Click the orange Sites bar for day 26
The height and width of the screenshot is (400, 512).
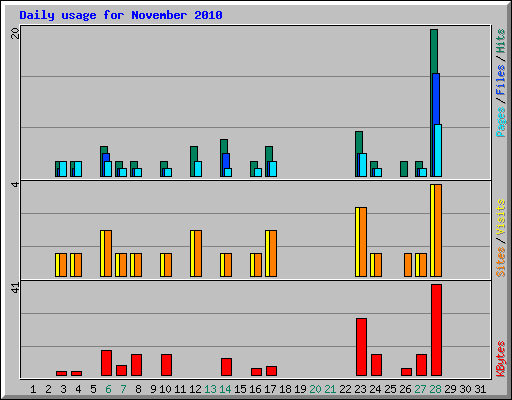coord(408,265)
